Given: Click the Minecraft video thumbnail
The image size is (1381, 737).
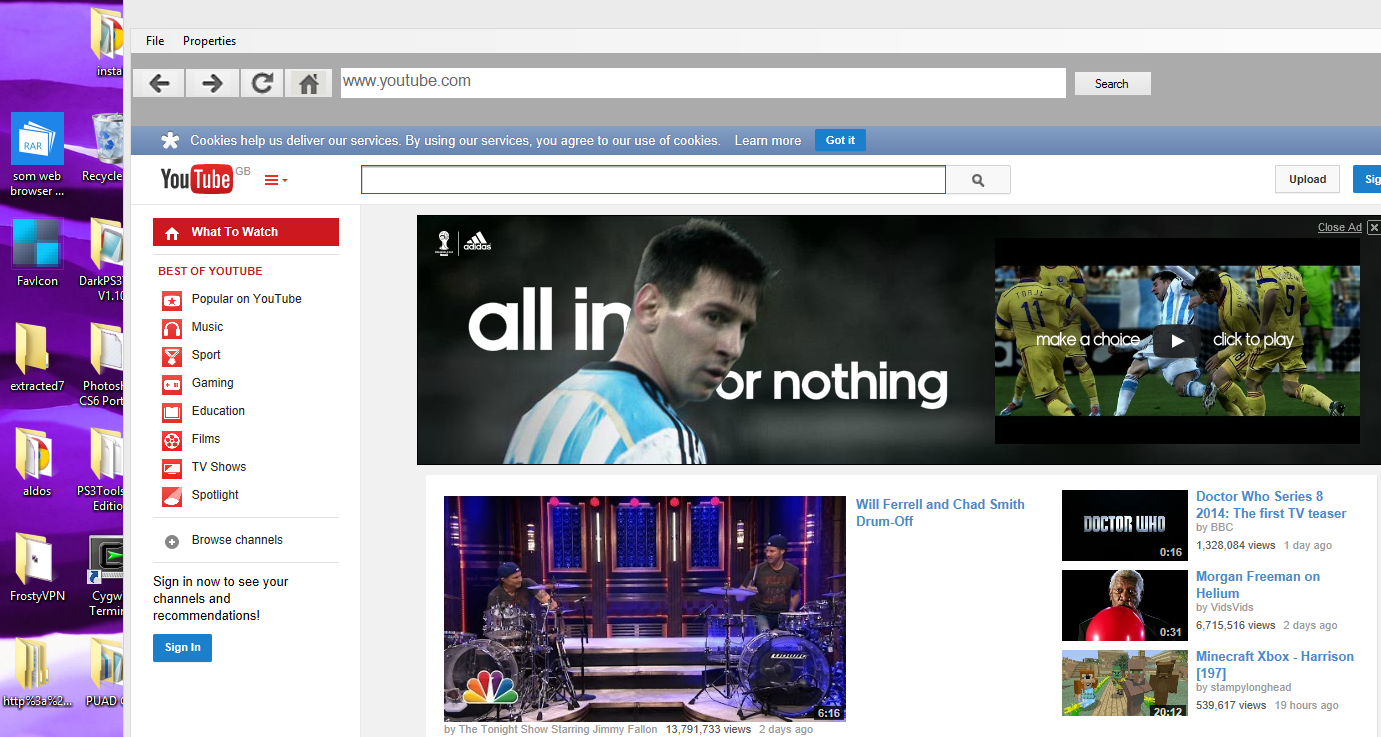Looking at the screenshot, I should coord(1125,685).
